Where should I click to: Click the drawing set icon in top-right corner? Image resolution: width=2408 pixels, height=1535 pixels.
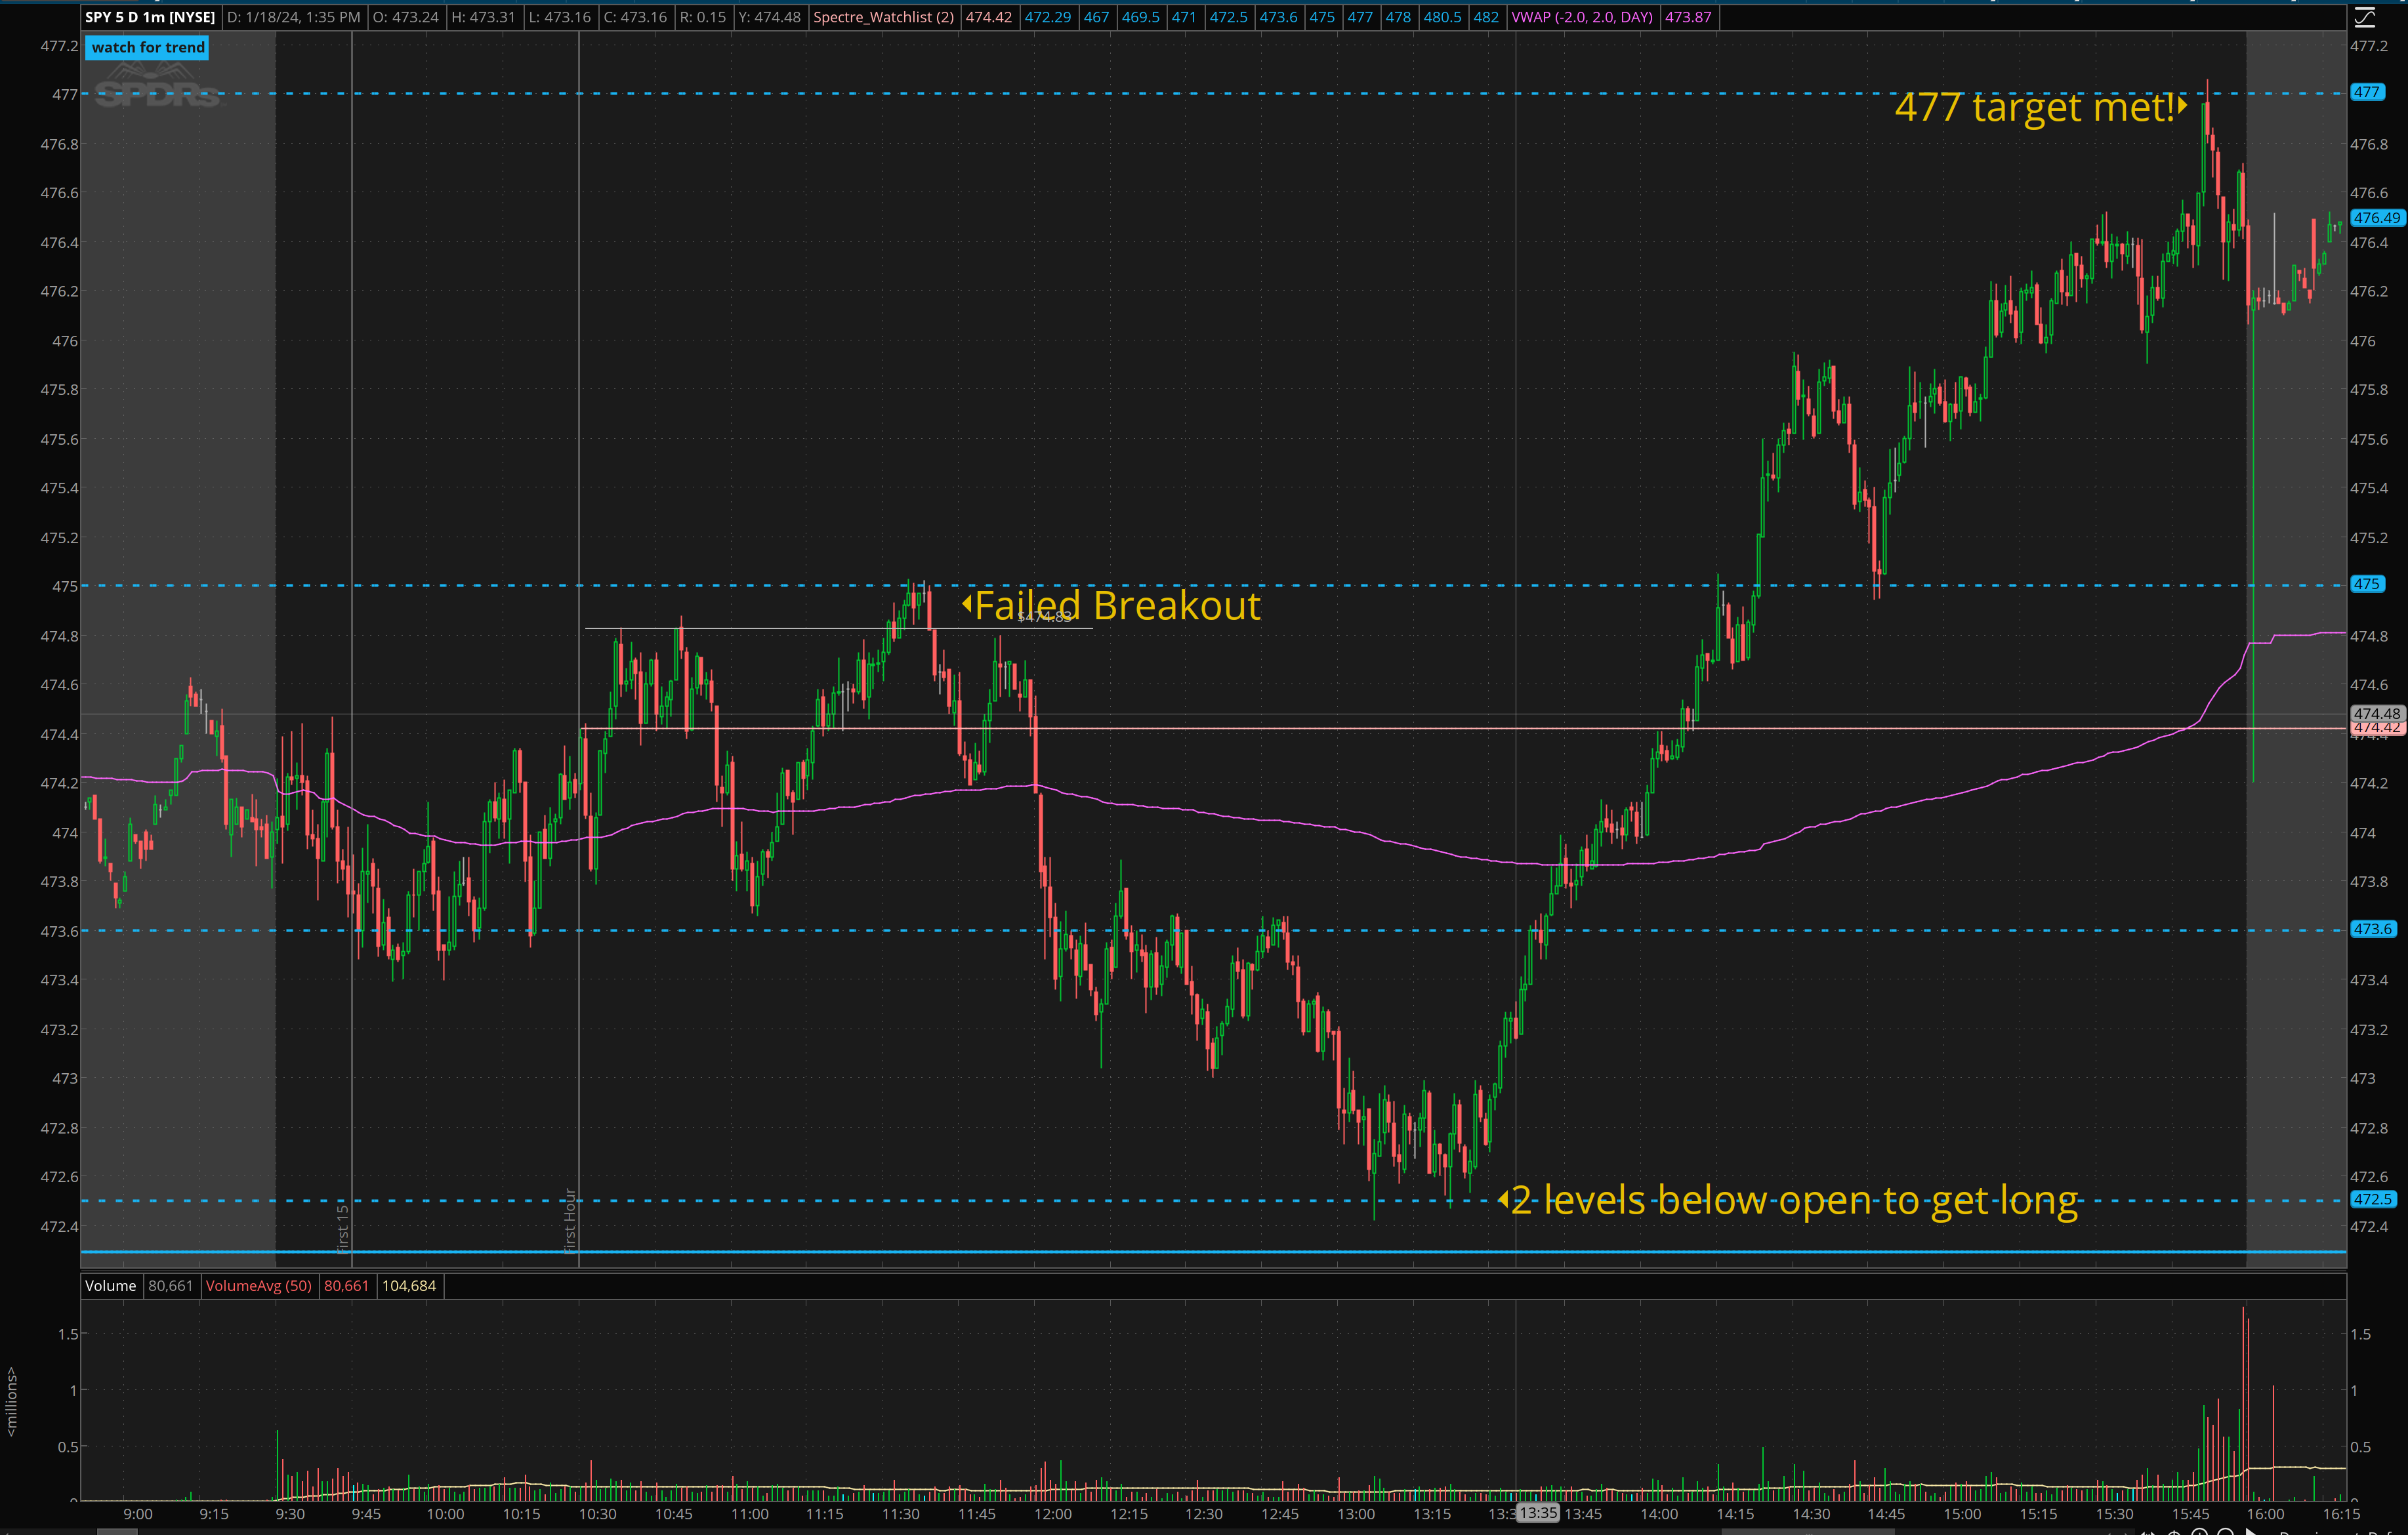coord(2364,17)
